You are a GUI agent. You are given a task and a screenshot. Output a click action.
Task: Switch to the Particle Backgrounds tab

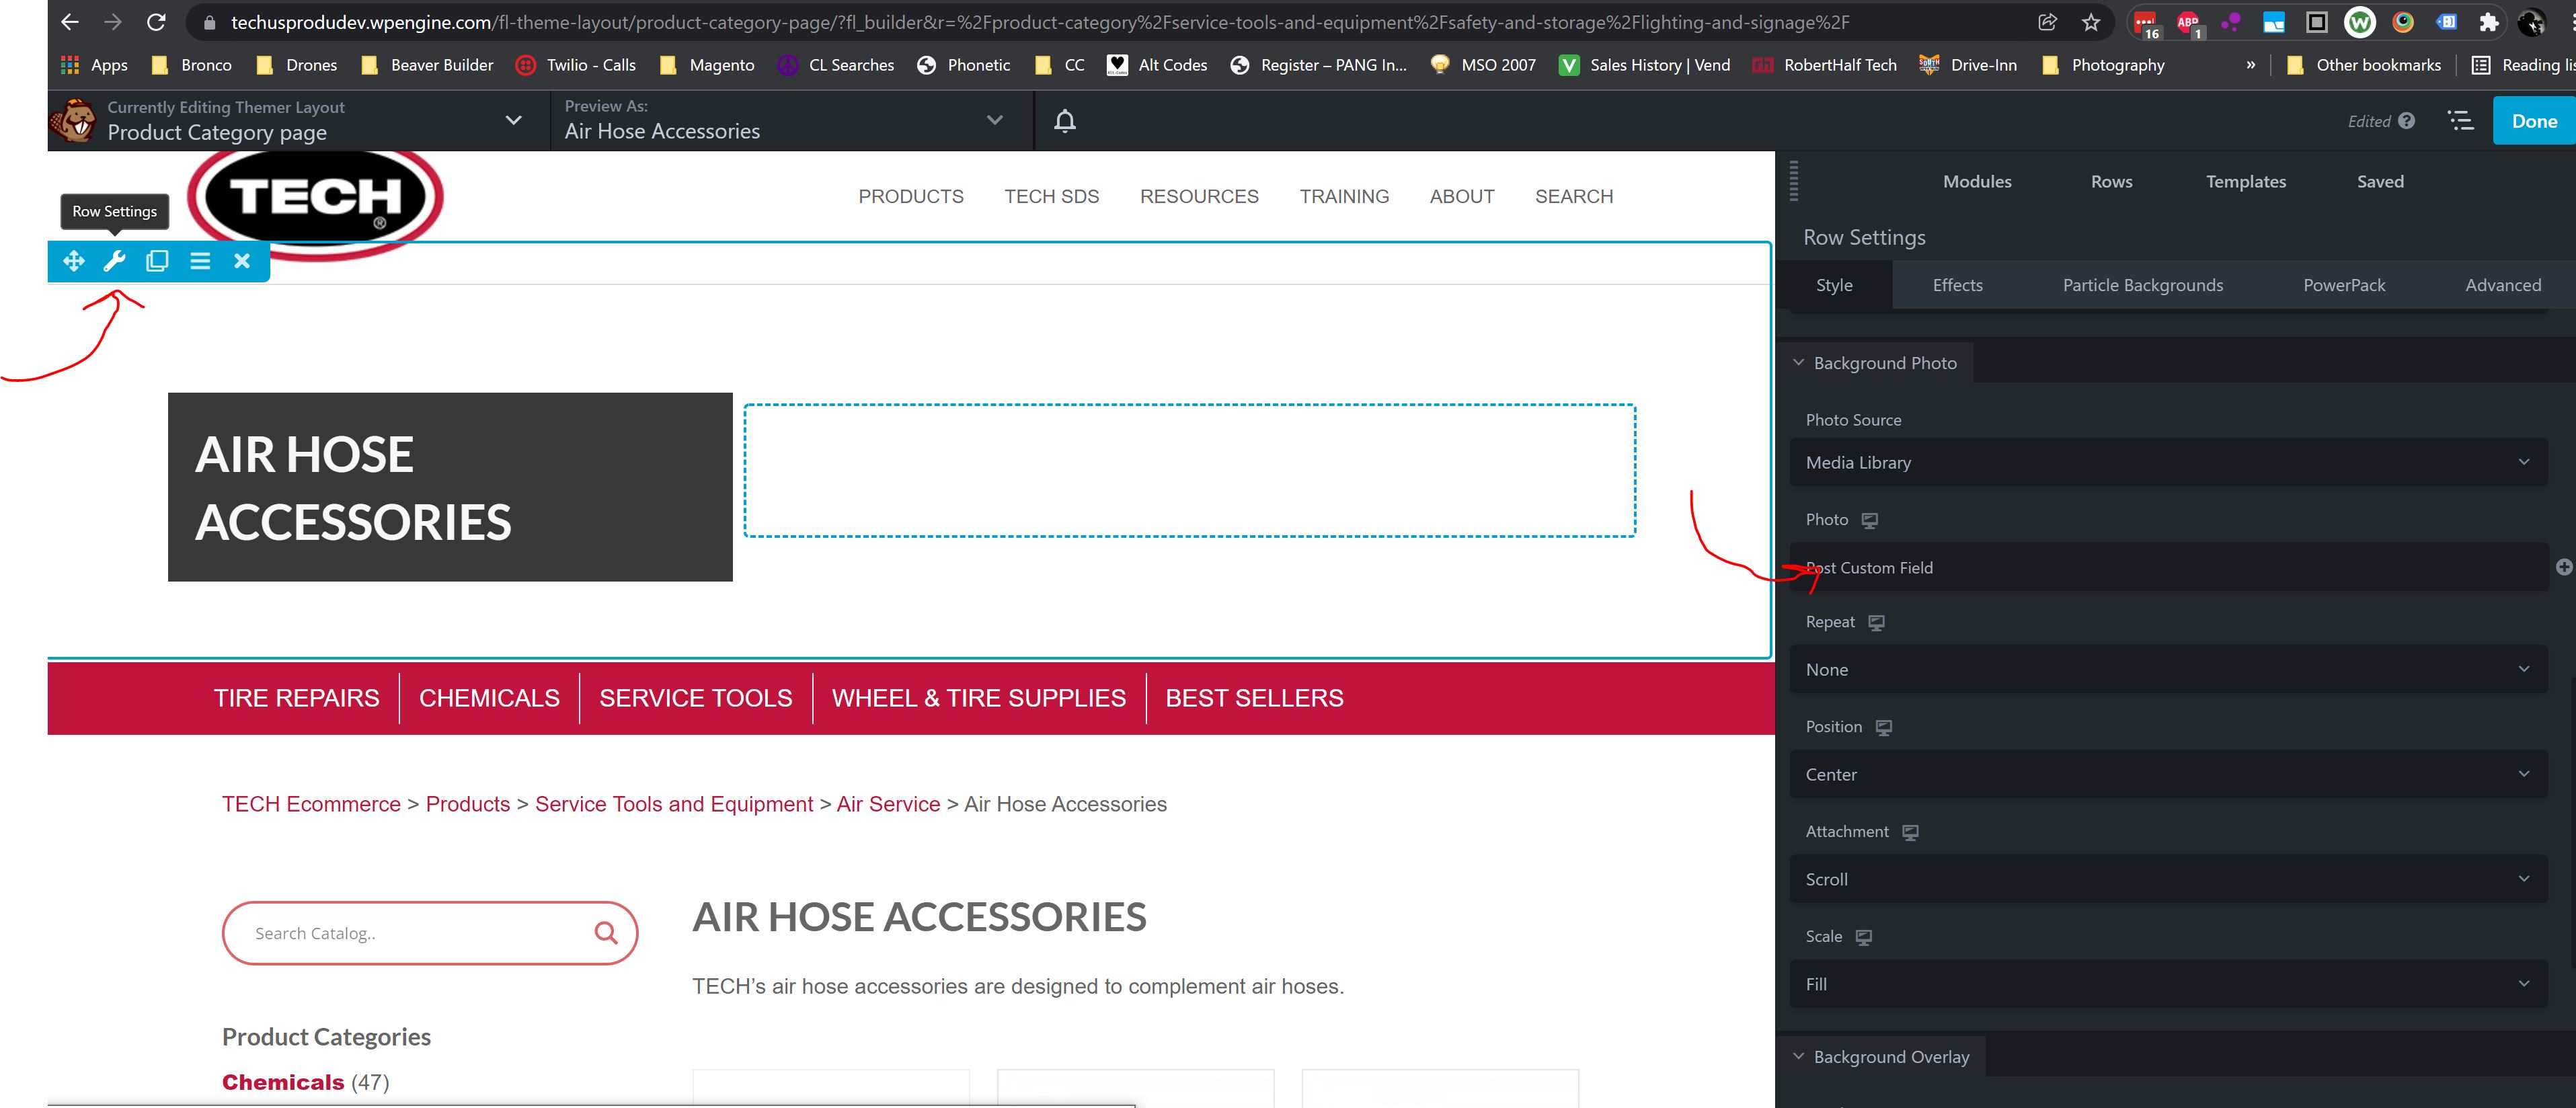tap(2143, 285)
